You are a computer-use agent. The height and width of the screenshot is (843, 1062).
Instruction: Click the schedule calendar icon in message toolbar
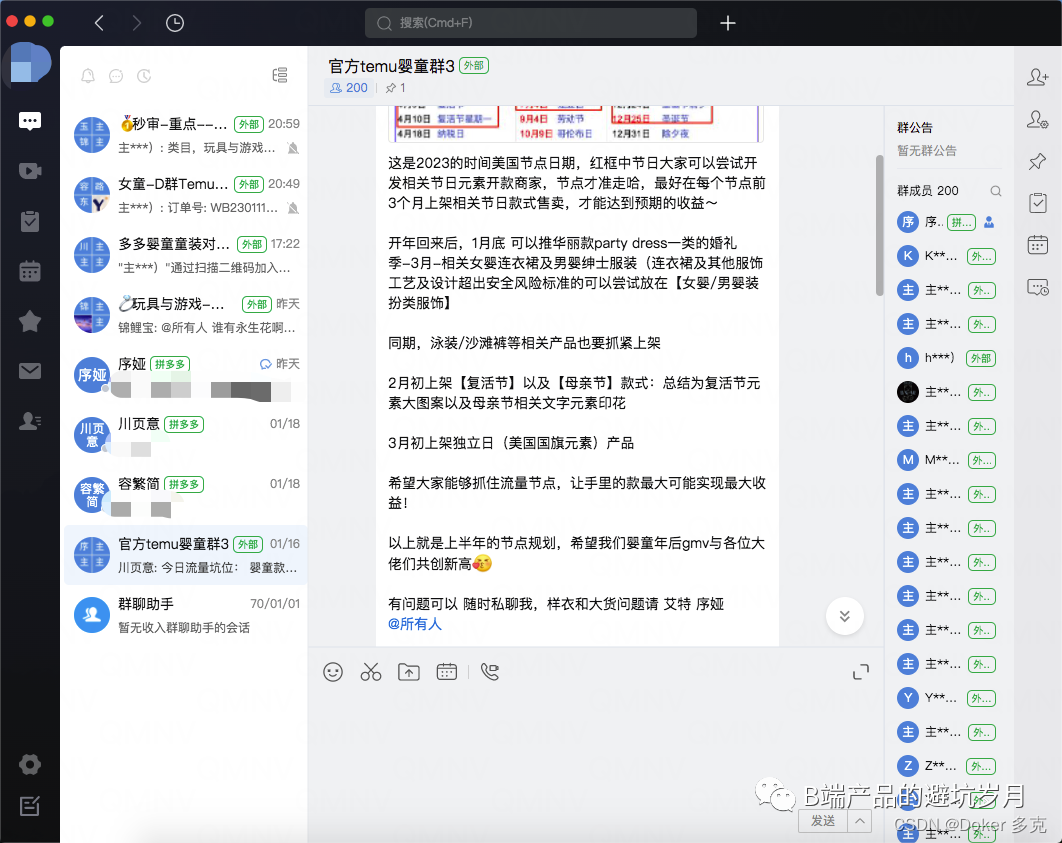(446, 672)
